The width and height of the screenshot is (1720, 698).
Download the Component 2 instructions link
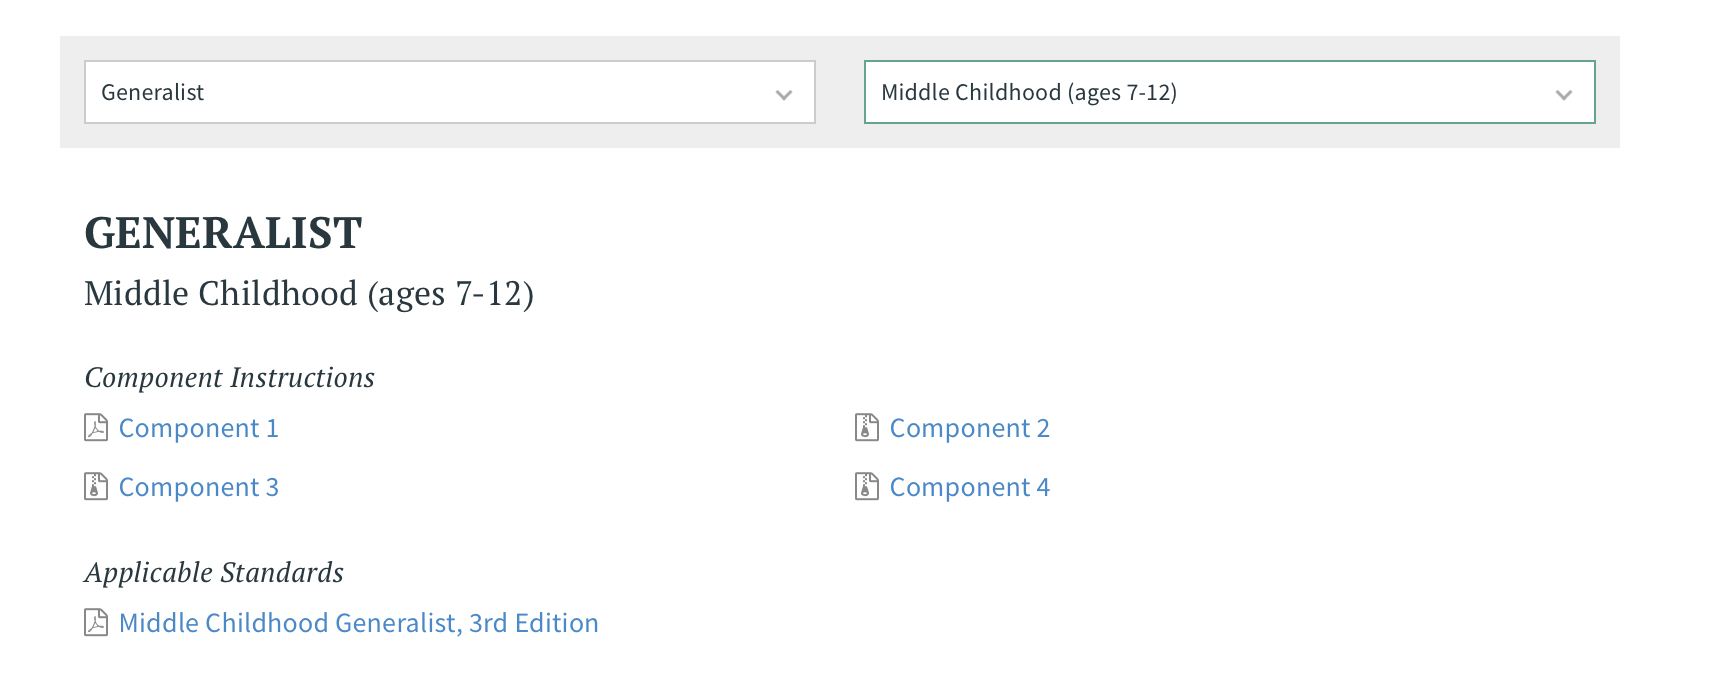tap(970, 428)
